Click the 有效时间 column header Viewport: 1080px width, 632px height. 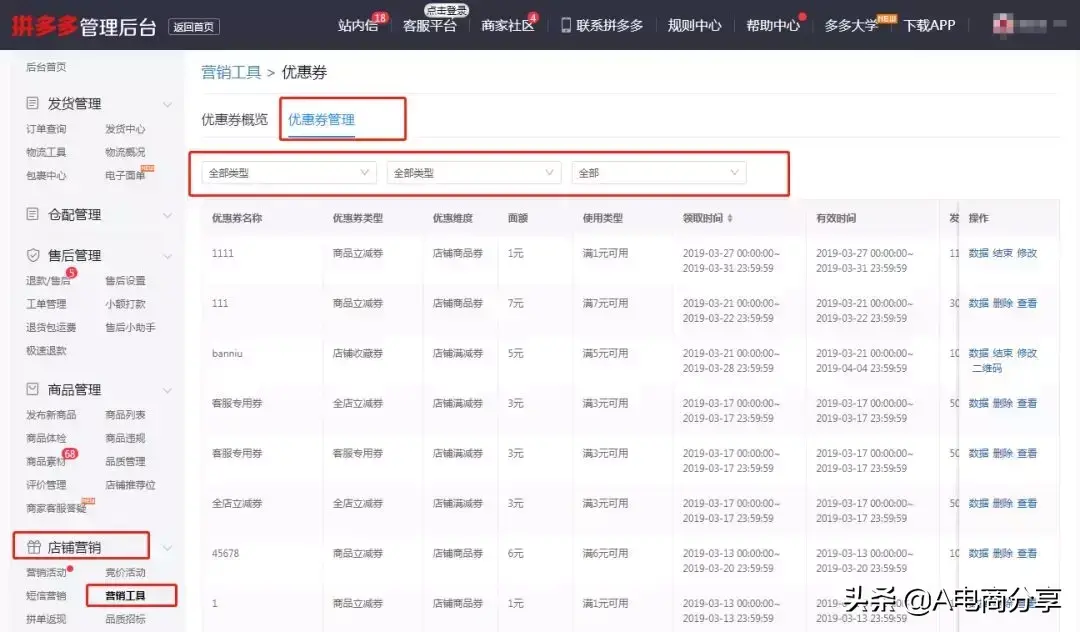(836, 218)
